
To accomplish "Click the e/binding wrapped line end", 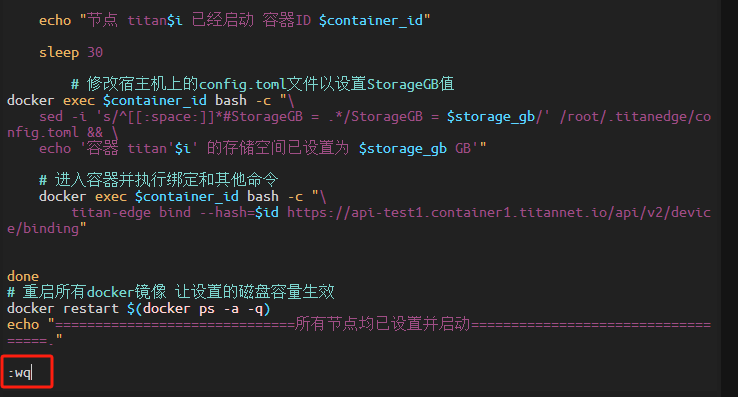I will [47, 228].
